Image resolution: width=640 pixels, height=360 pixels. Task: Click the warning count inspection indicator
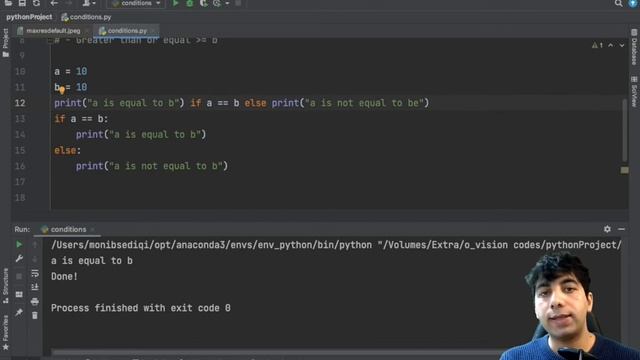[597, 45]
